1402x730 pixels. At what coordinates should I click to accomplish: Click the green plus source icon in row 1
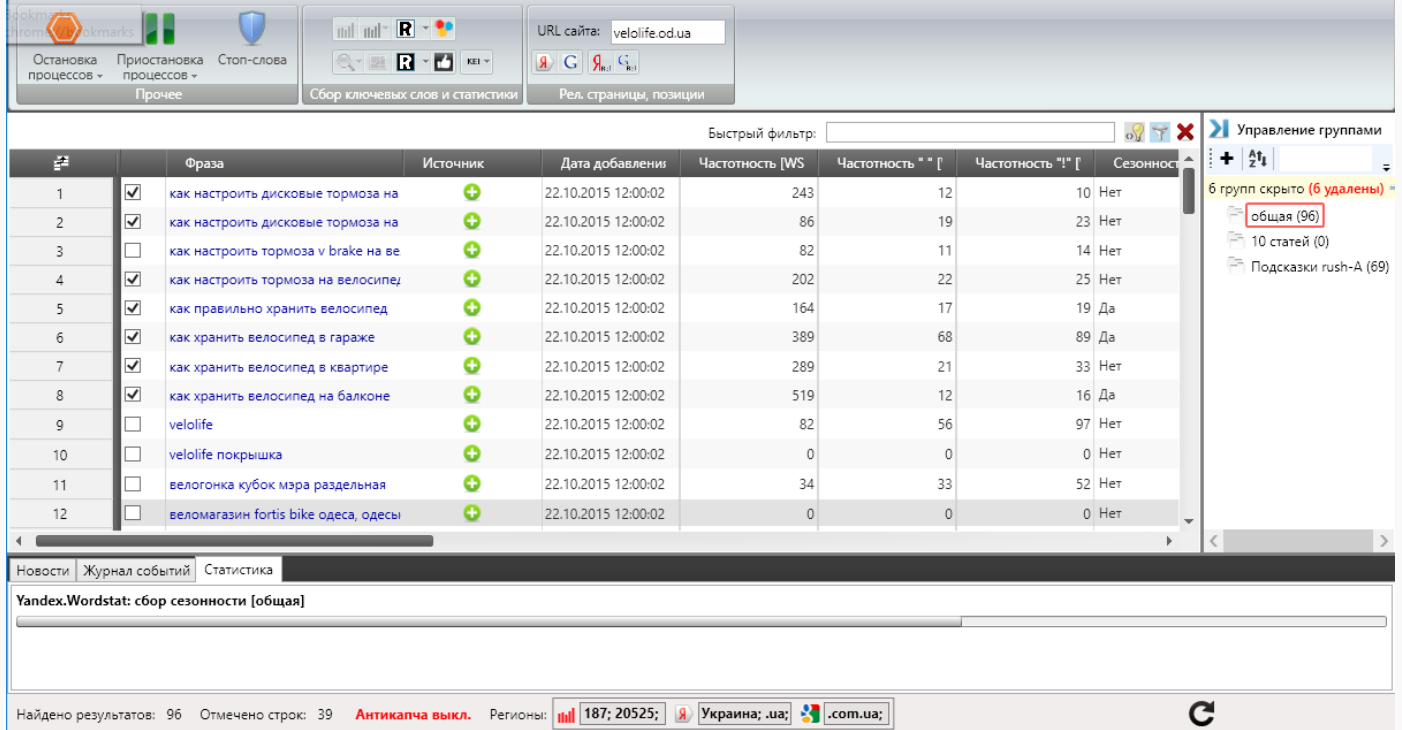click(472, 192)
